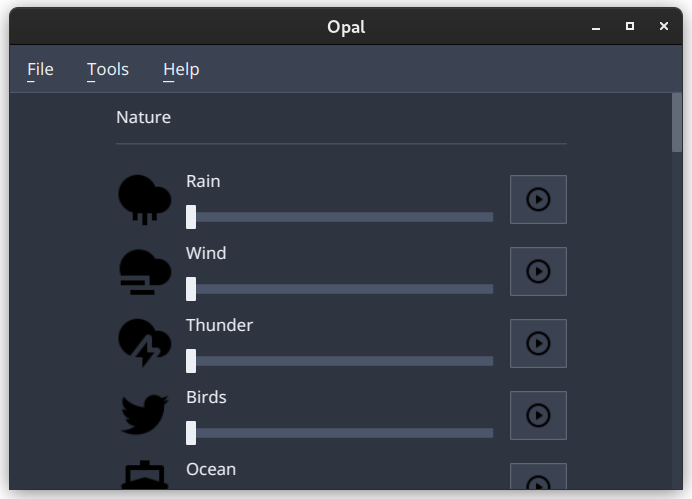
Task: Set Thunder volume on slider track
Action: click(339, 361)
